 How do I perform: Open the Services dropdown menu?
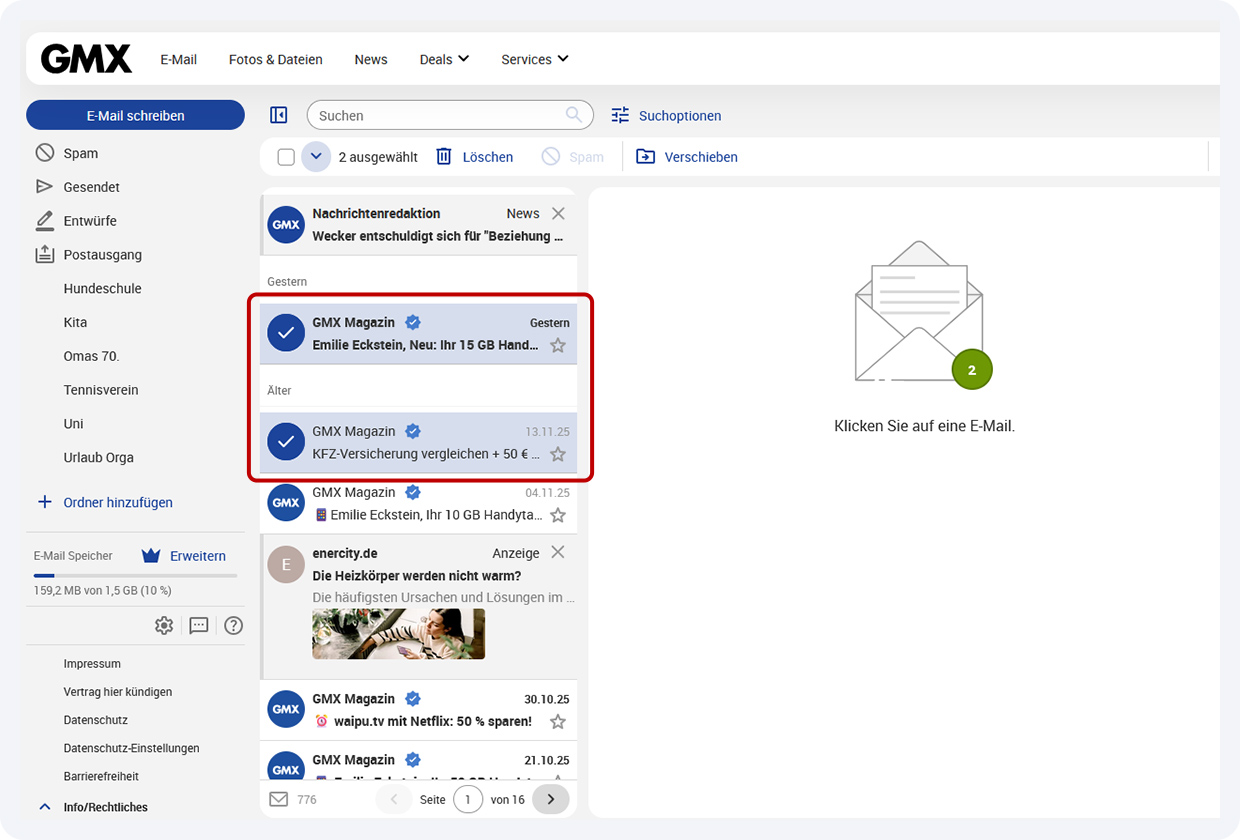tap(534, 59)
